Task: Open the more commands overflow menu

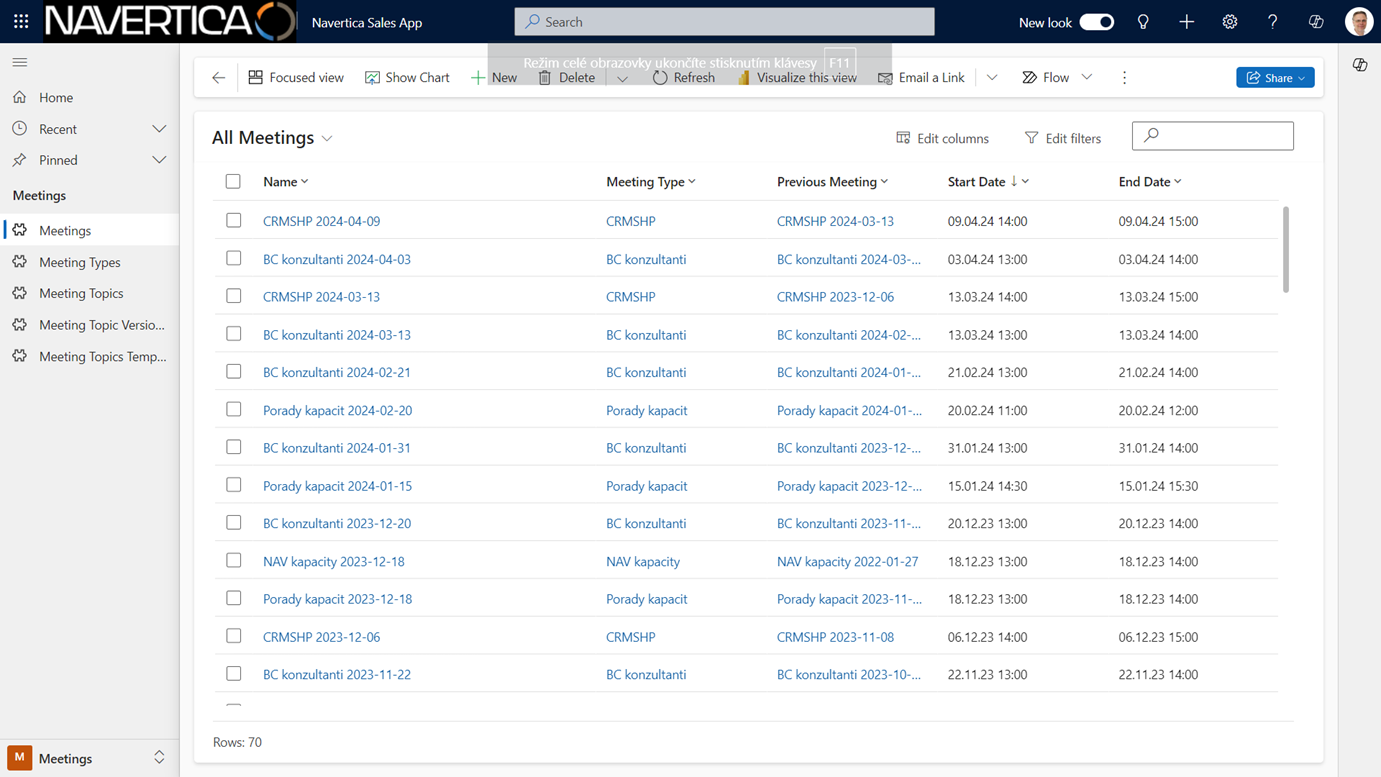Action: tap(1124, 77)
